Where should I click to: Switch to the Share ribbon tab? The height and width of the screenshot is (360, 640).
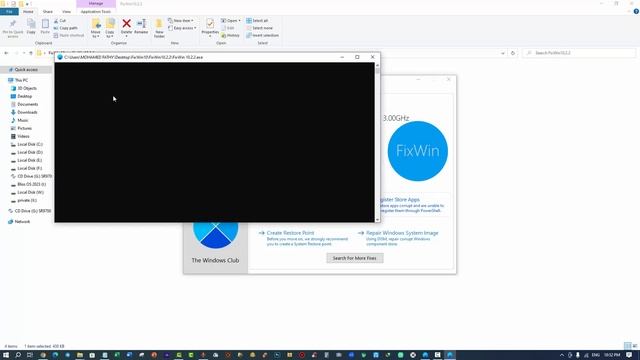[x=48, y=12]
